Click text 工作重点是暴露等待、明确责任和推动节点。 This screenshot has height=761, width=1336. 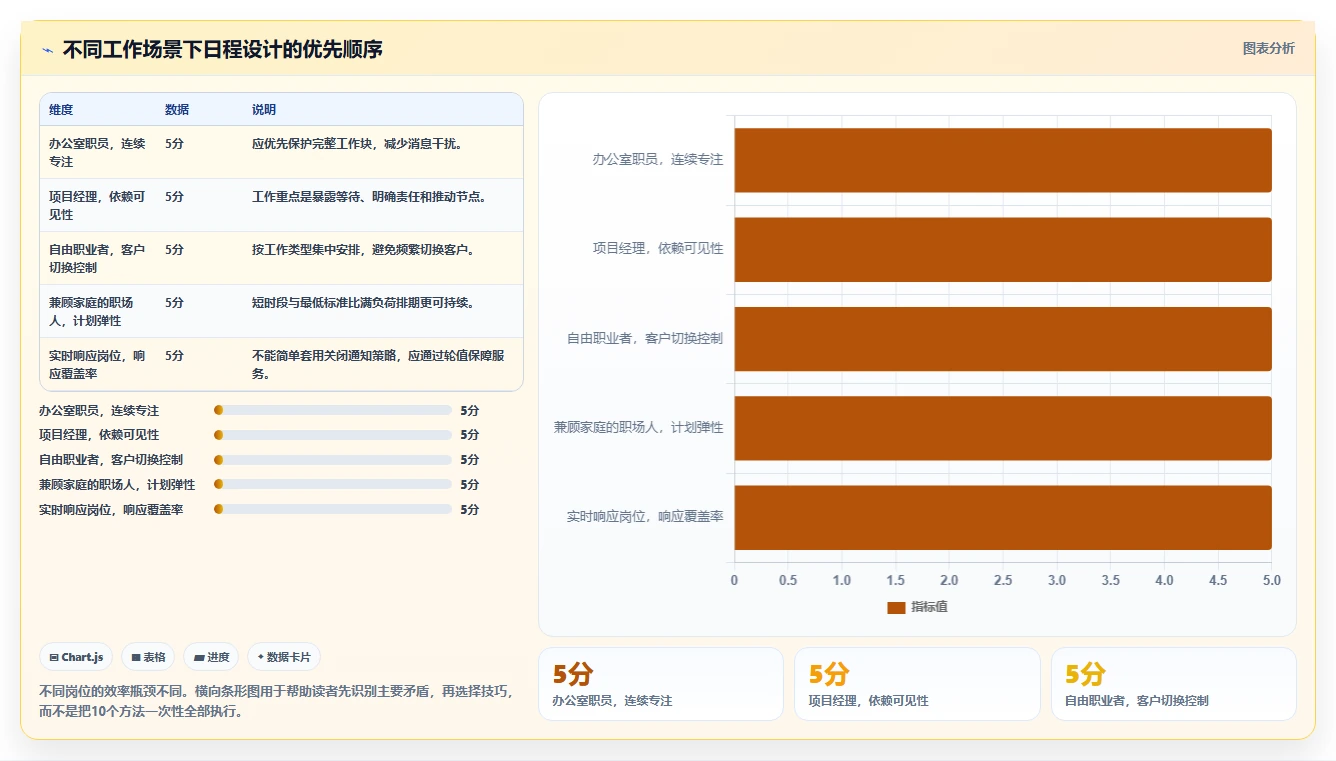pos(370,196)
